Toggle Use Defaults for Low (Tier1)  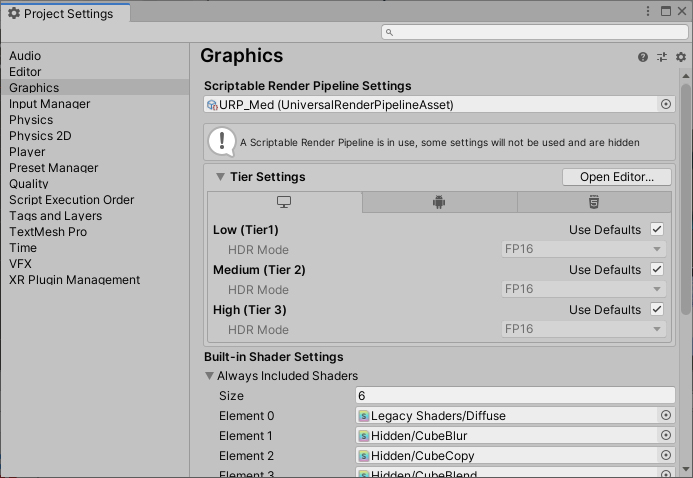657,230
